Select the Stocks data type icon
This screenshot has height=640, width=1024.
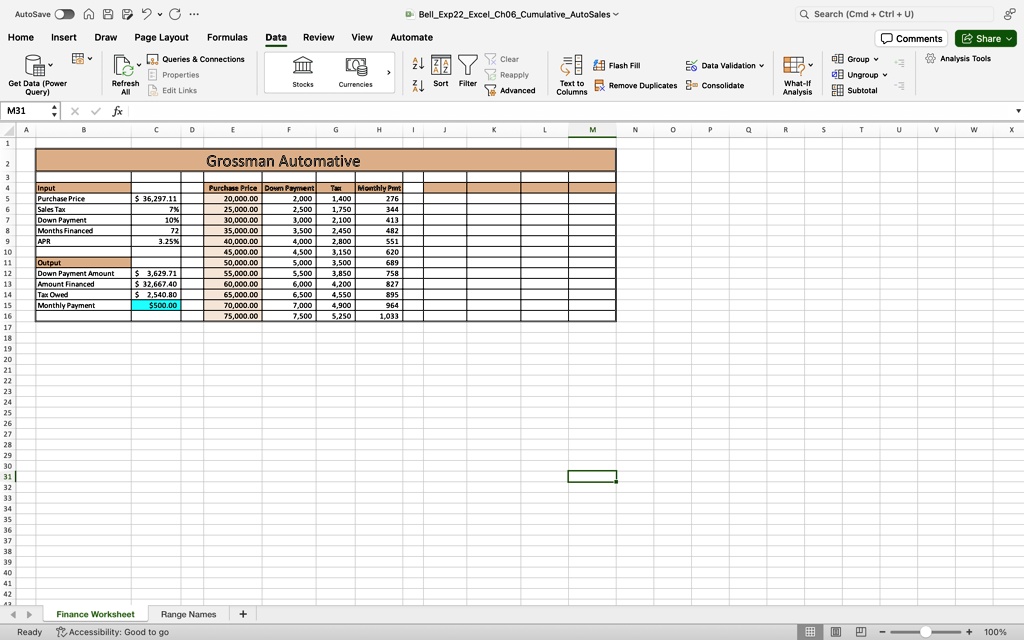coord(301,70)
